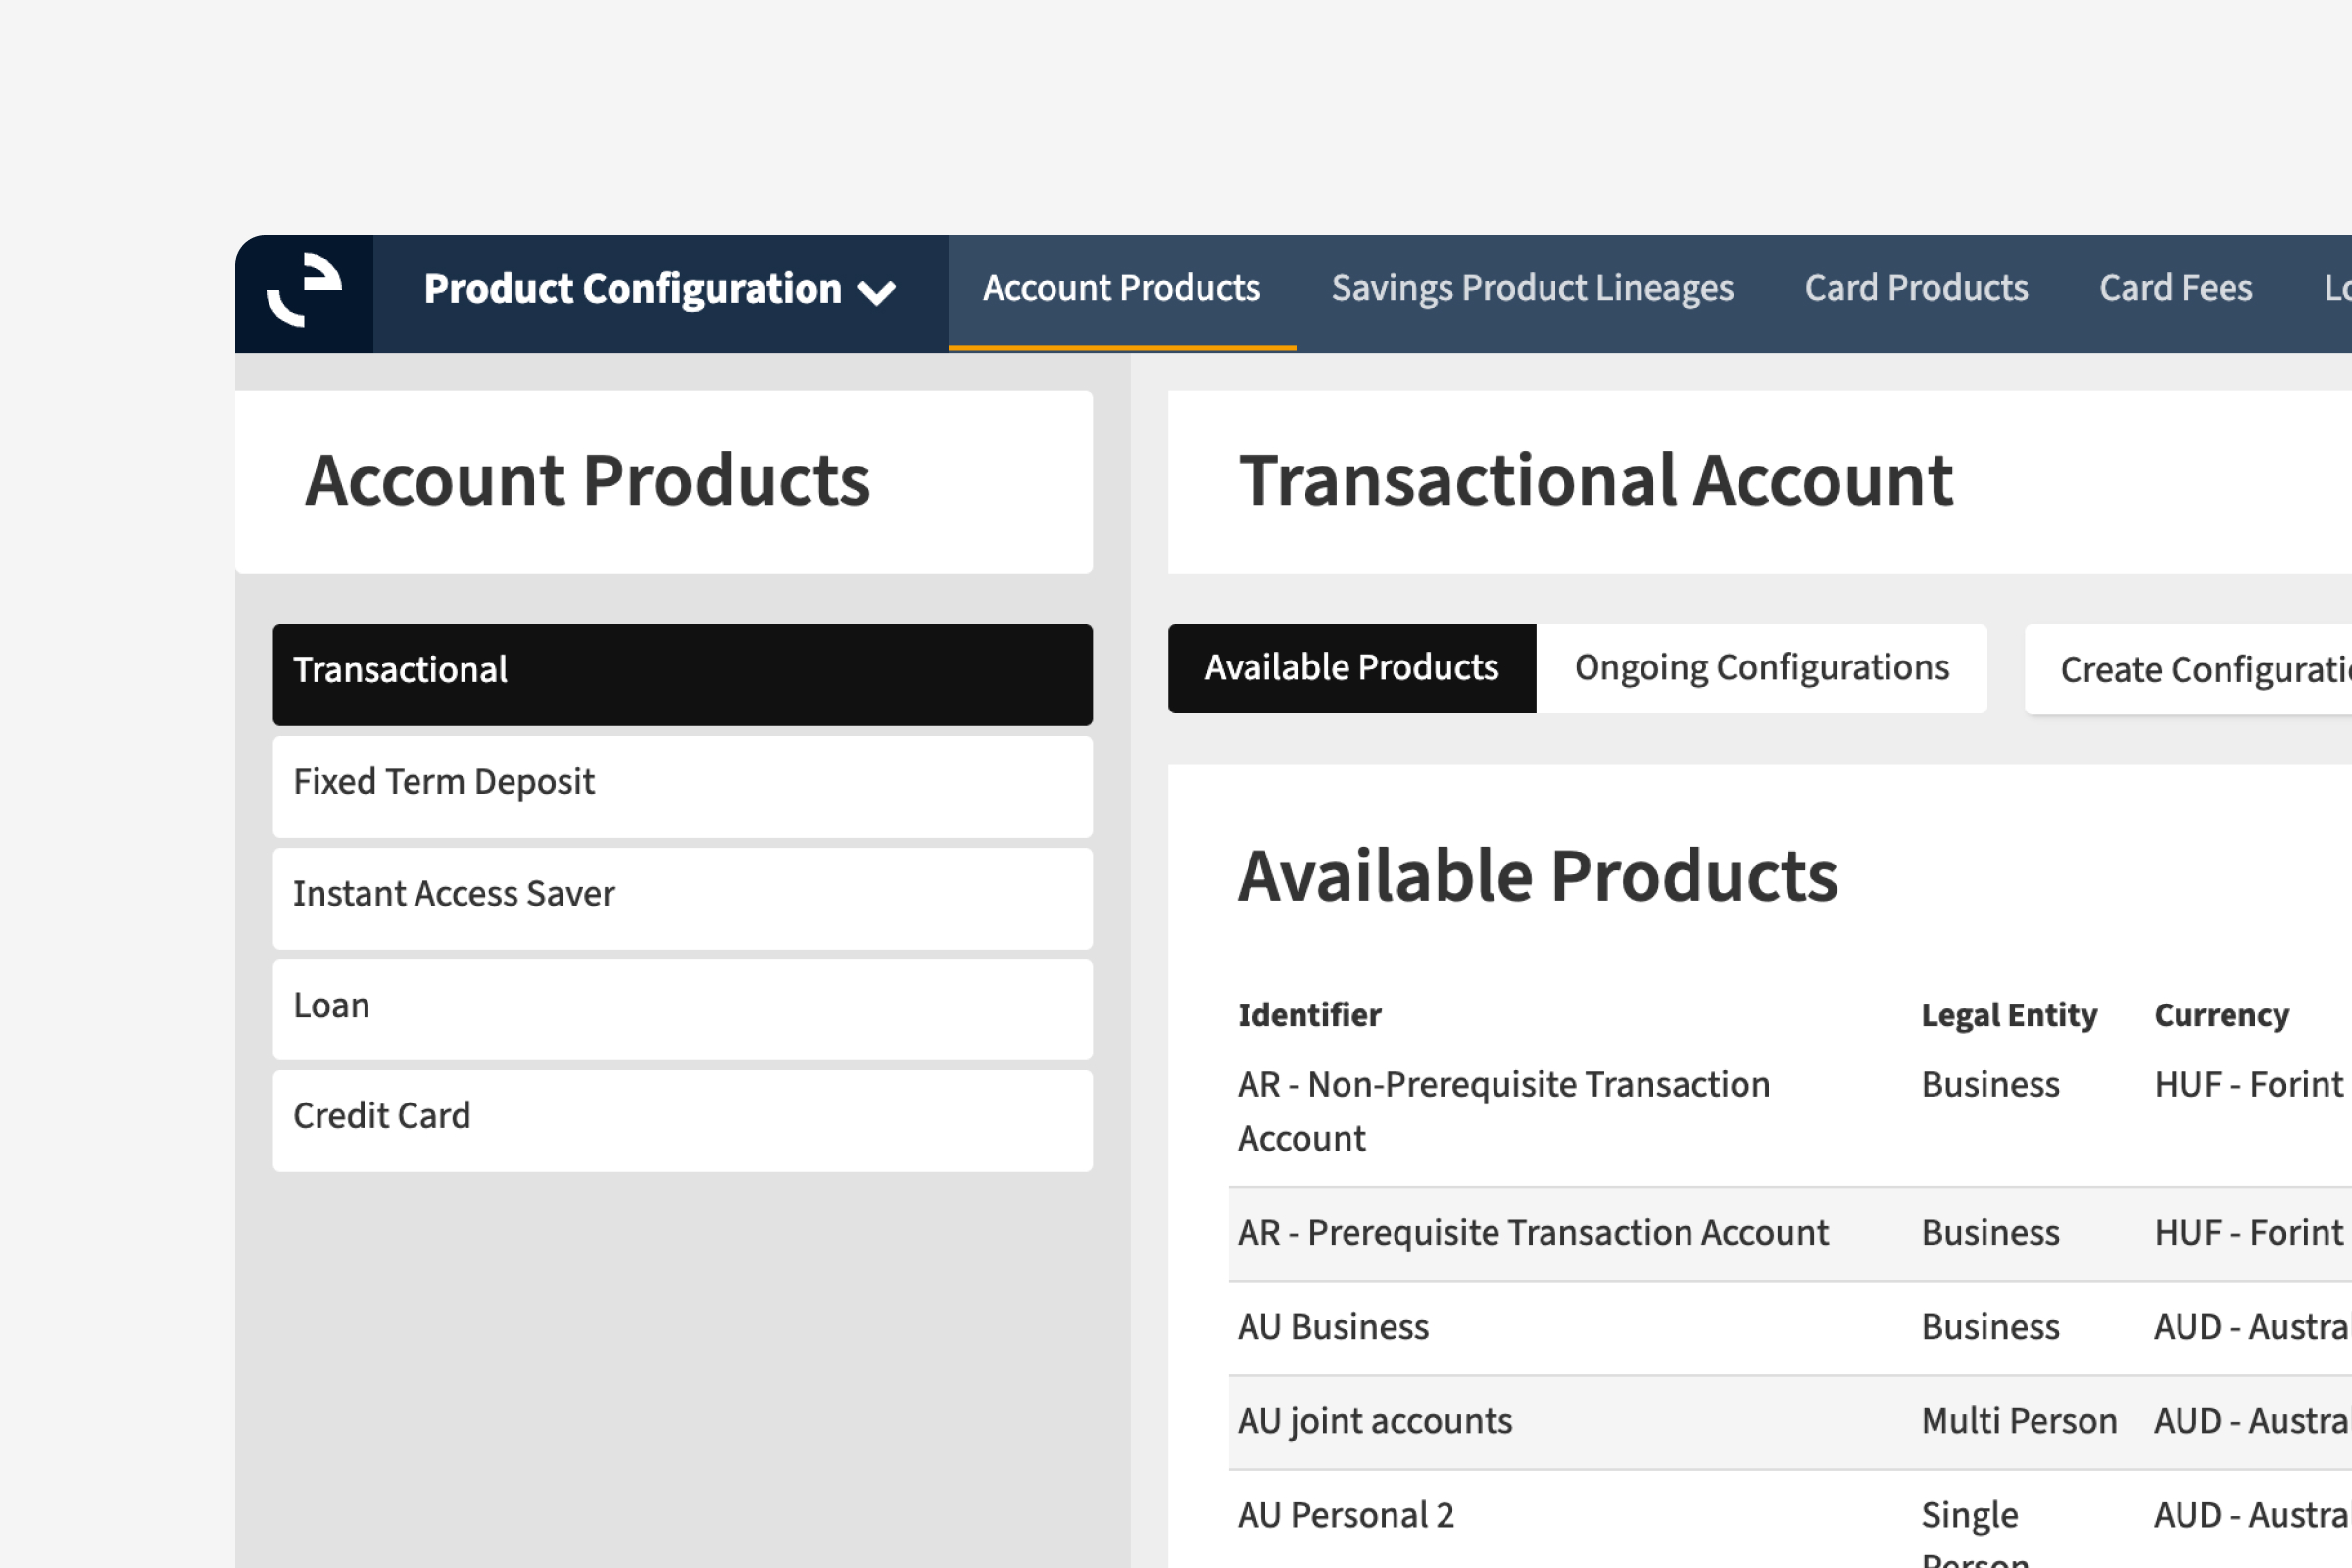Open the Account Products tab

pyautogui.click(x=1121, y=289)
